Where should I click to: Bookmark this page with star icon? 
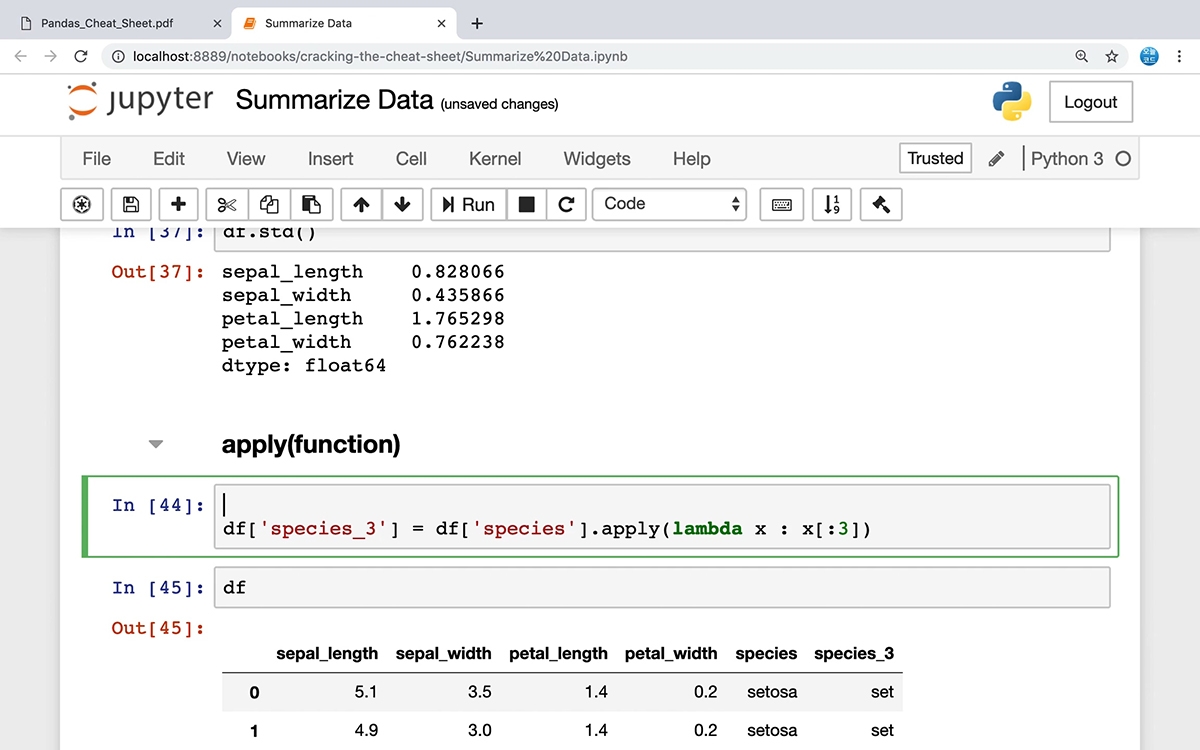(x=1111, y=56)
